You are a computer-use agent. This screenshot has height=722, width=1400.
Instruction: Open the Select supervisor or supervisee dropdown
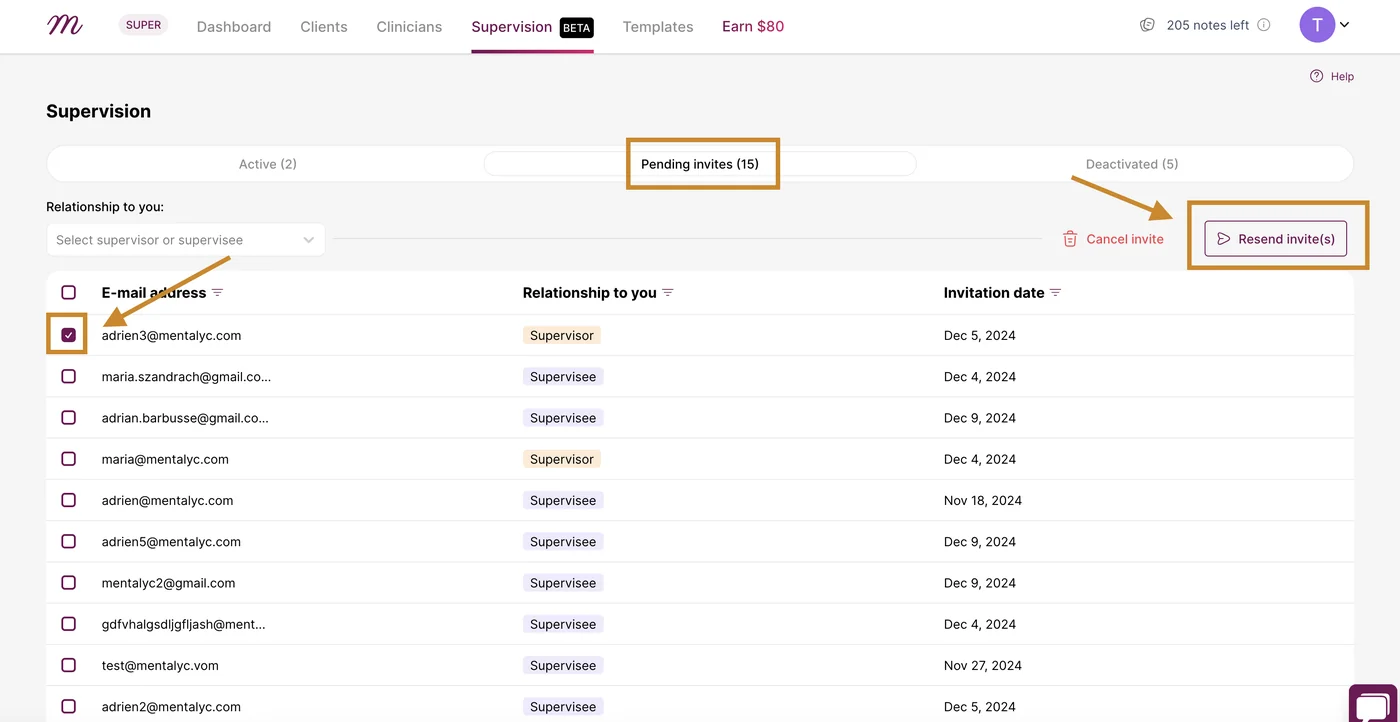186,240
